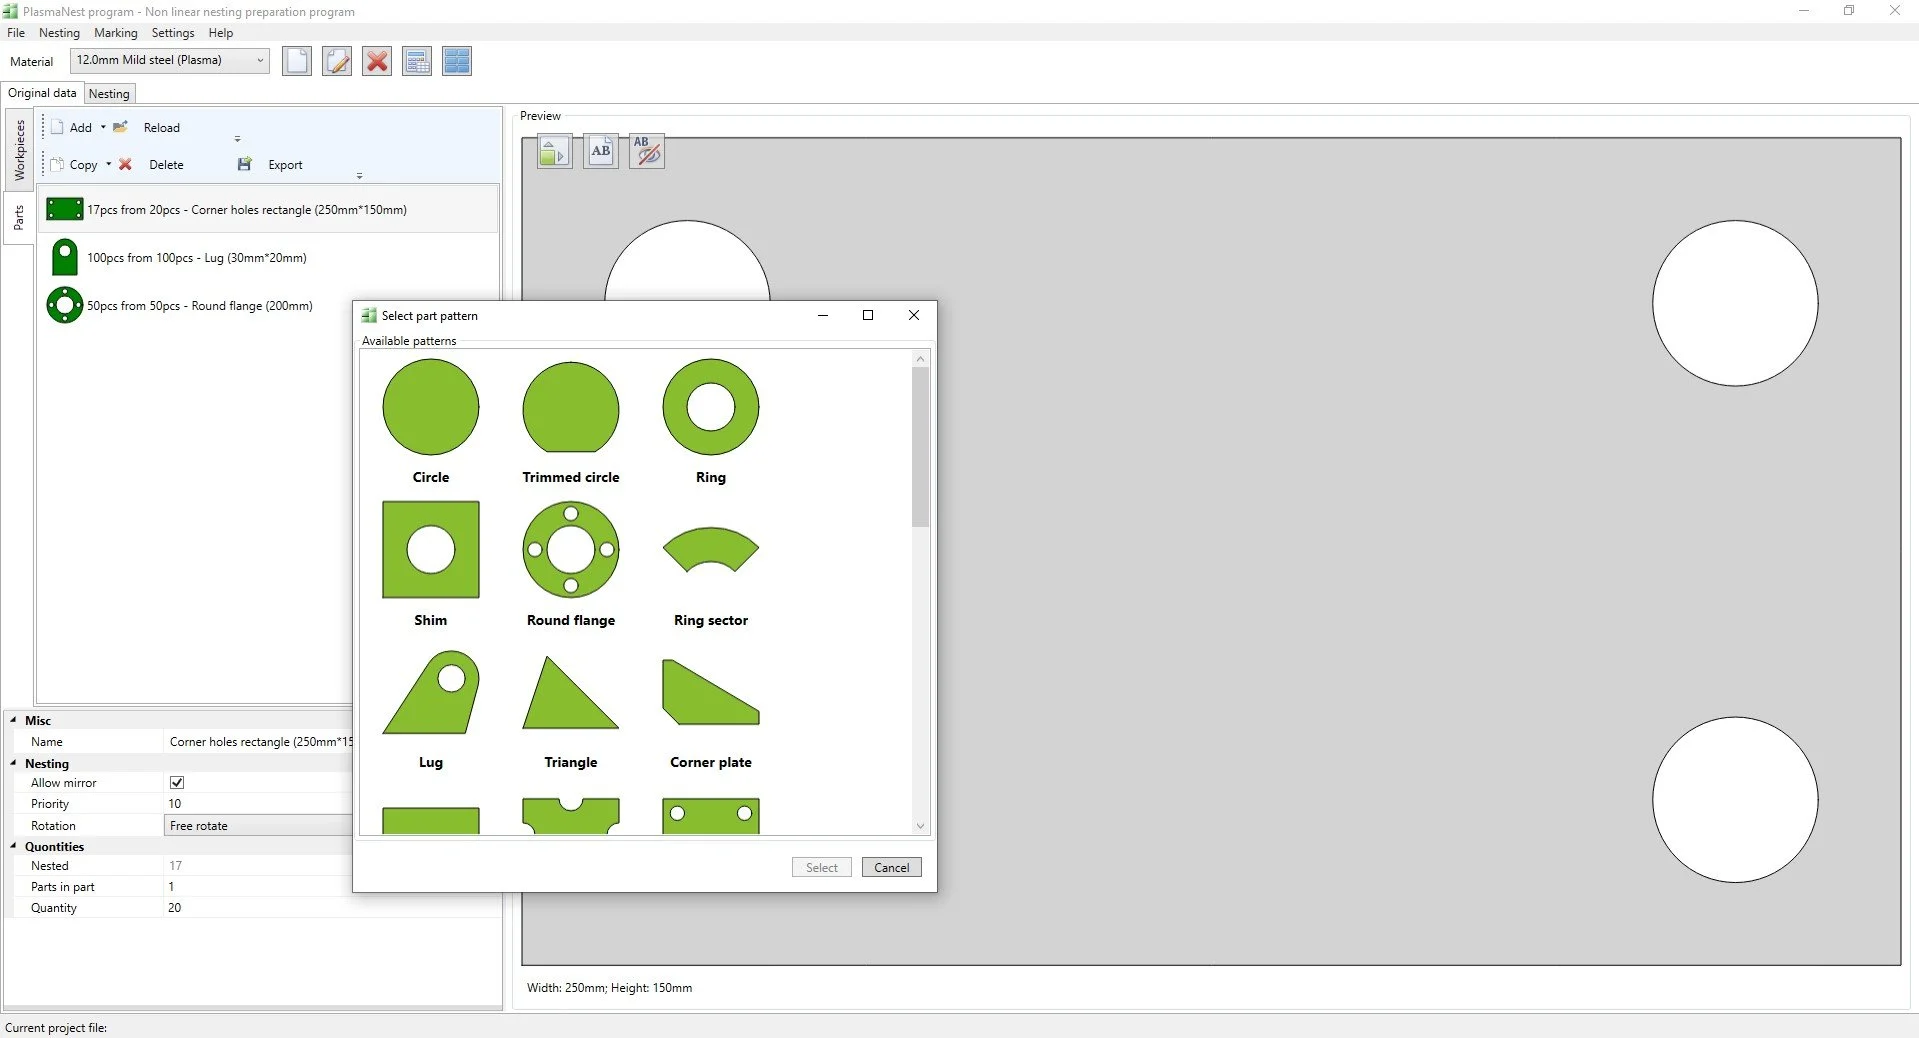Click the edit project pencil icon
Screen dimensions: 1919x1038
coord(337,61)
